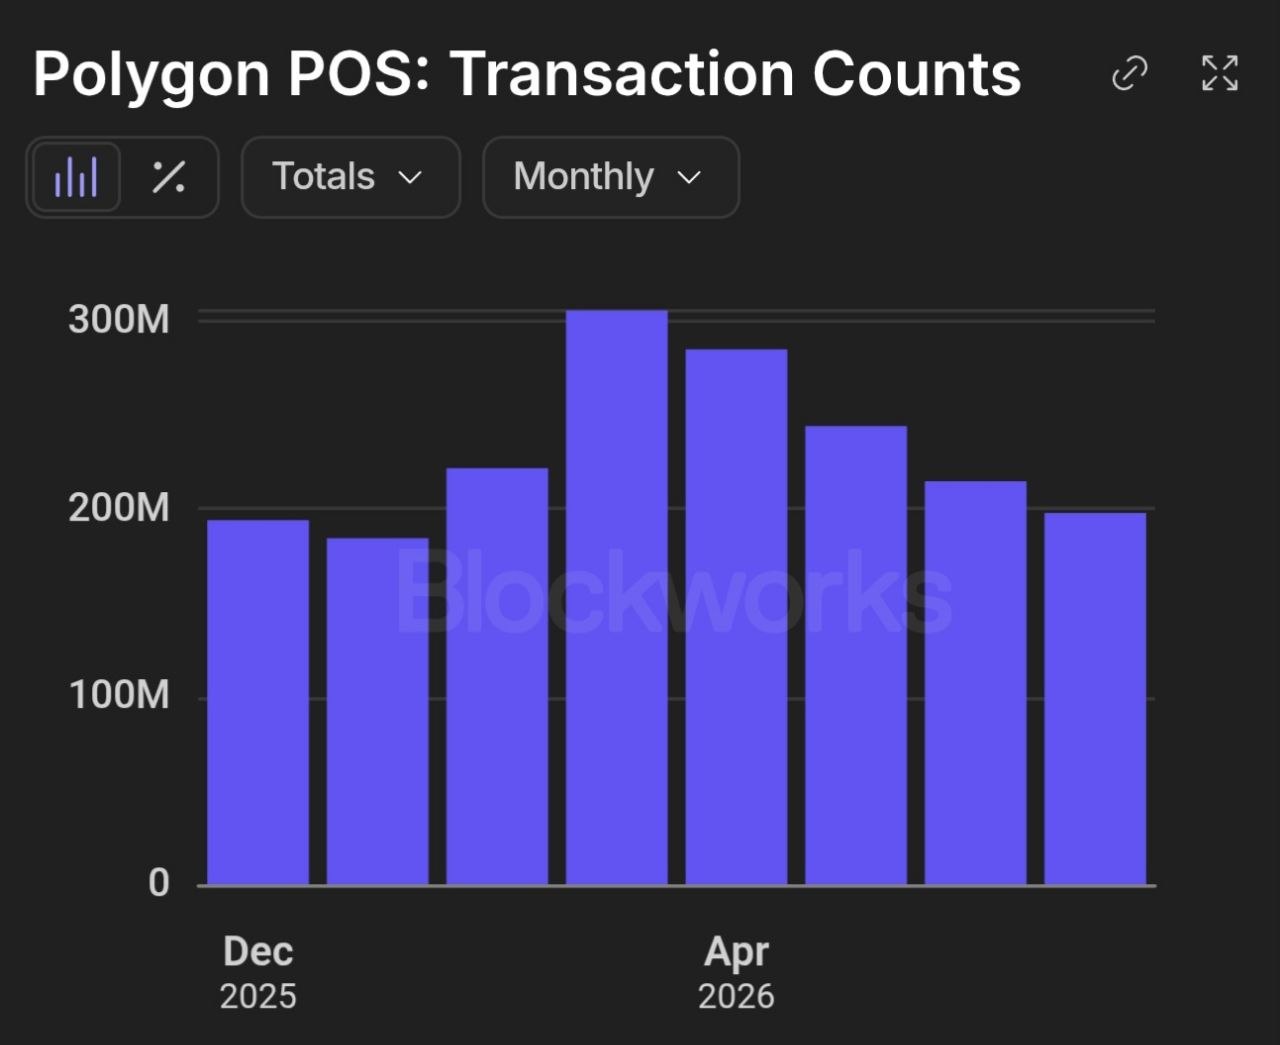The height and width of the screenshot is (1045, 1280).
Task: Select the Dec 2025 bar
Action: [258, 702]
